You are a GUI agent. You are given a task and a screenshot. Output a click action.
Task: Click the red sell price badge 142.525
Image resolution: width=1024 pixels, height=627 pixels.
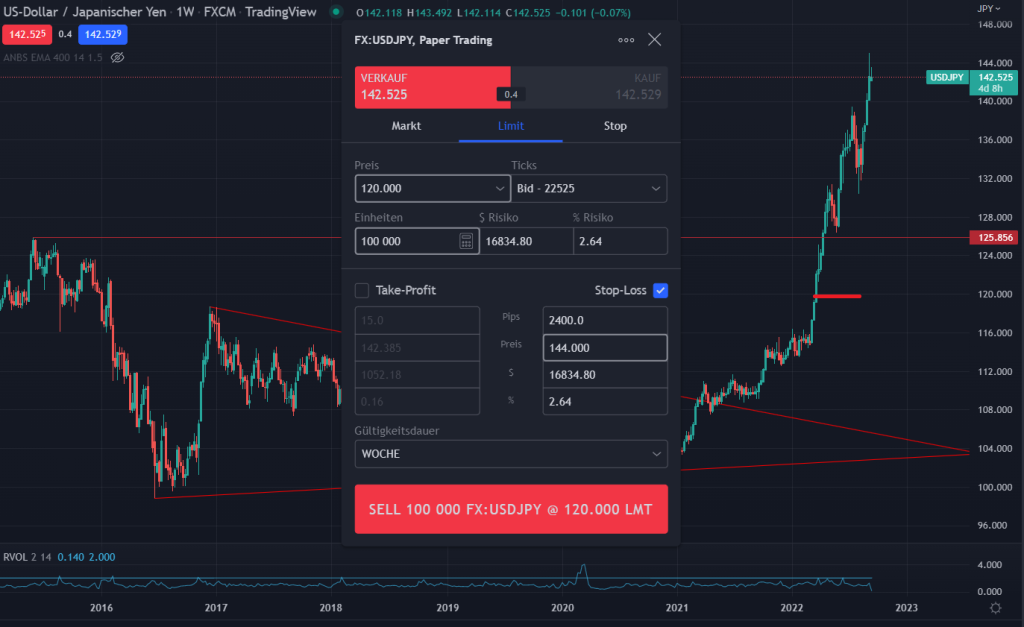28,34
